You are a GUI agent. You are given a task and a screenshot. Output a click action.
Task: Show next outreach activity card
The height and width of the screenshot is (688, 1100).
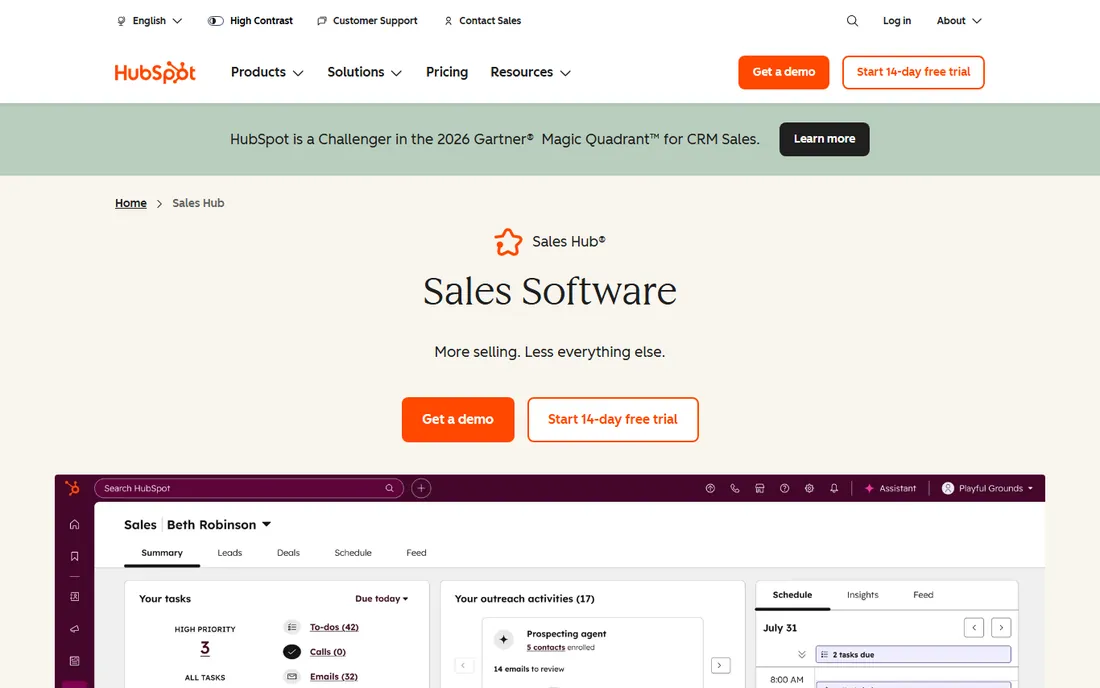pyautogui.click(x=720, y=665)
